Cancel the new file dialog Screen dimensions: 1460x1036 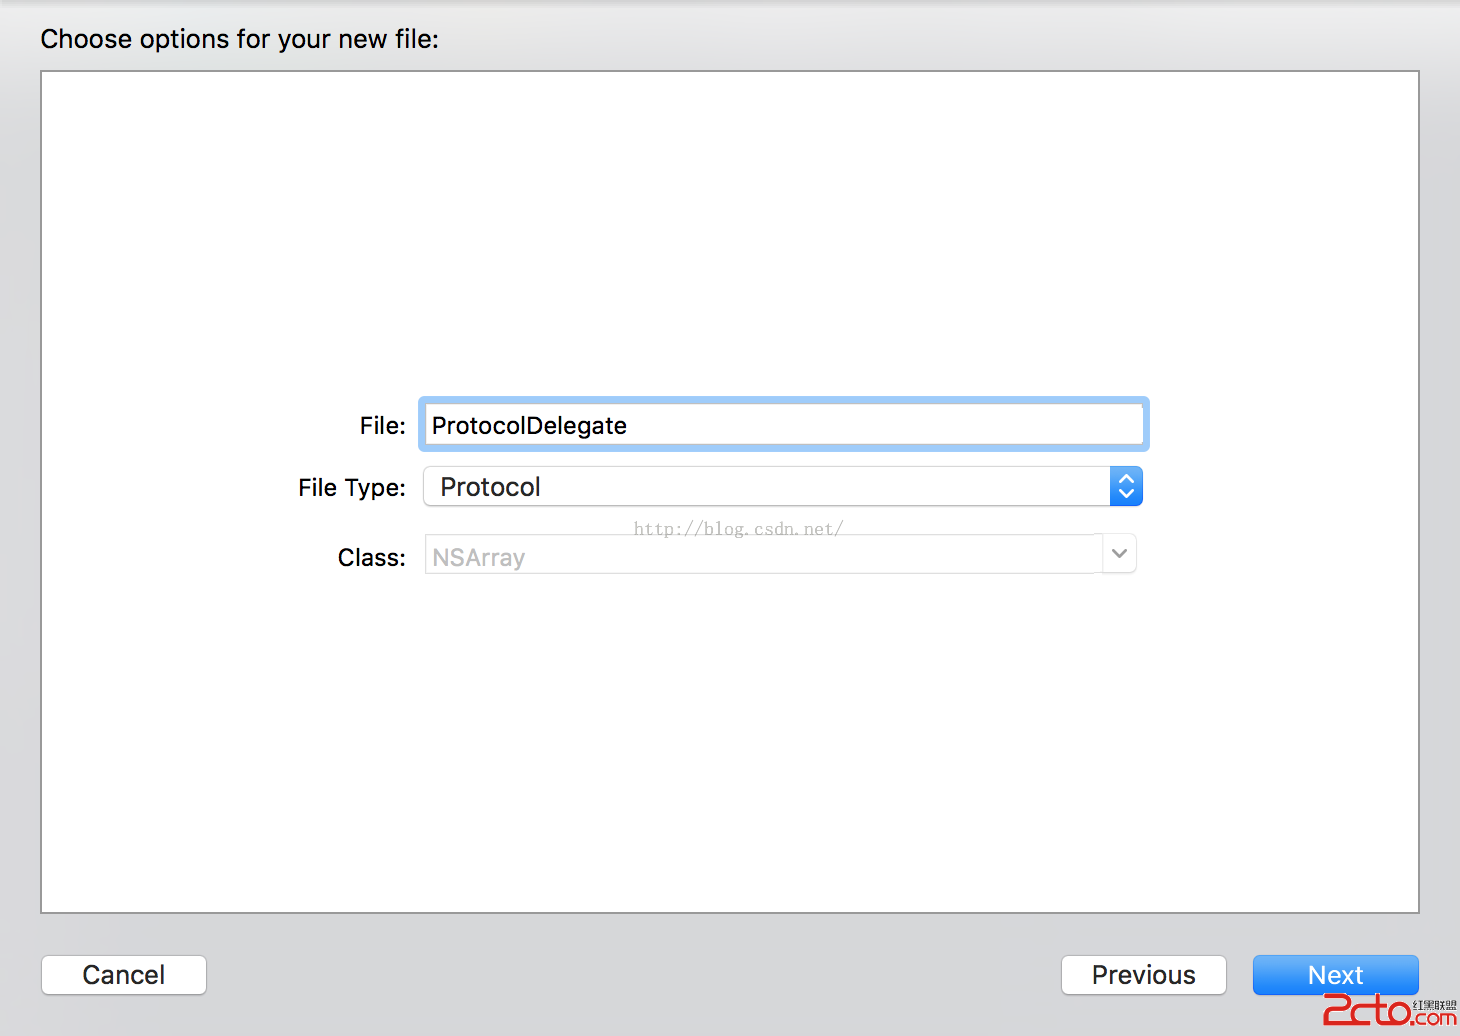[124, 975]
